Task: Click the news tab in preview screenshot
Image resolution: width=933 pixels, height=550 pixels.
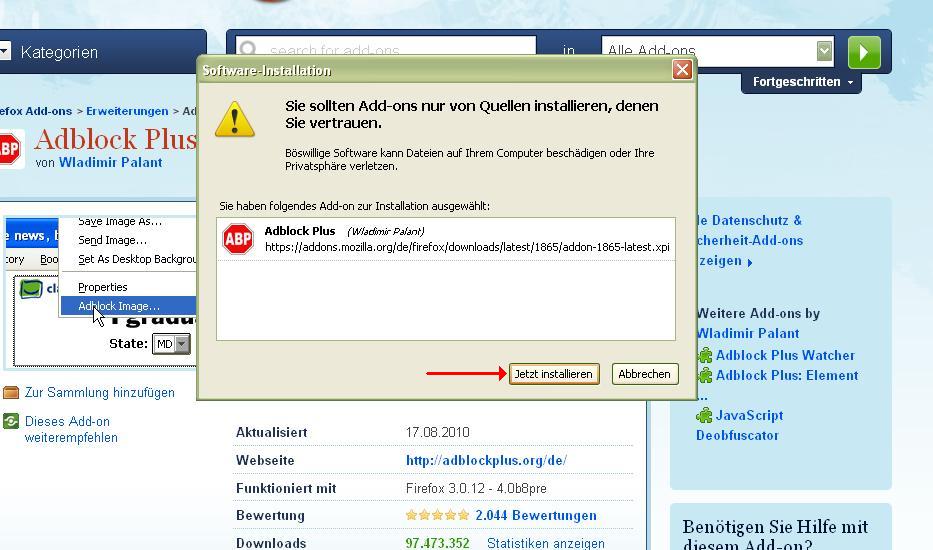Action: point(30,236)
